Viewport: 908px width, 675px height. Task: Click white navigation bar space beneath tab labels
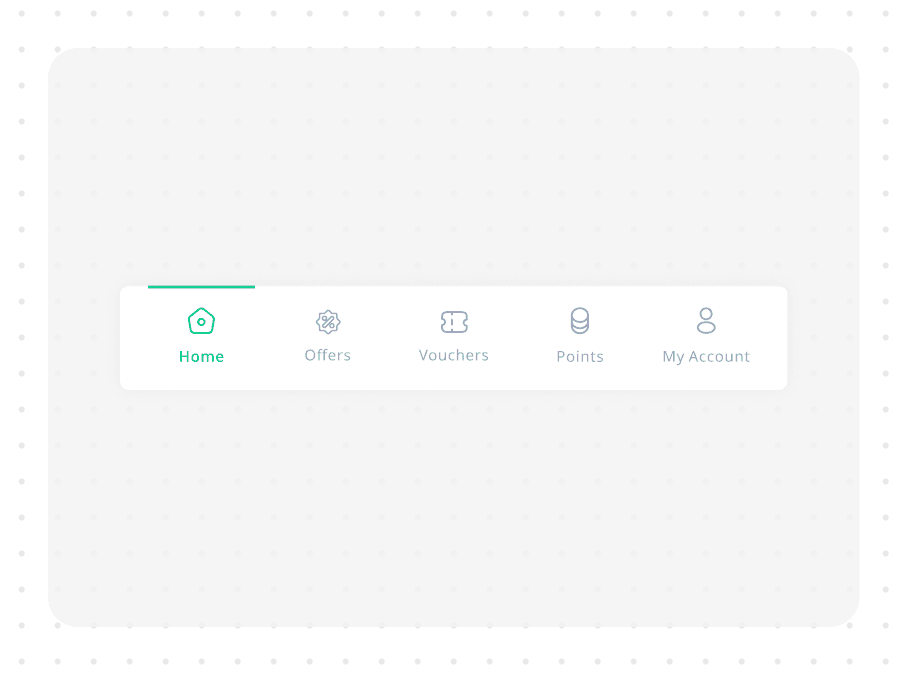[x=453, y=377]
